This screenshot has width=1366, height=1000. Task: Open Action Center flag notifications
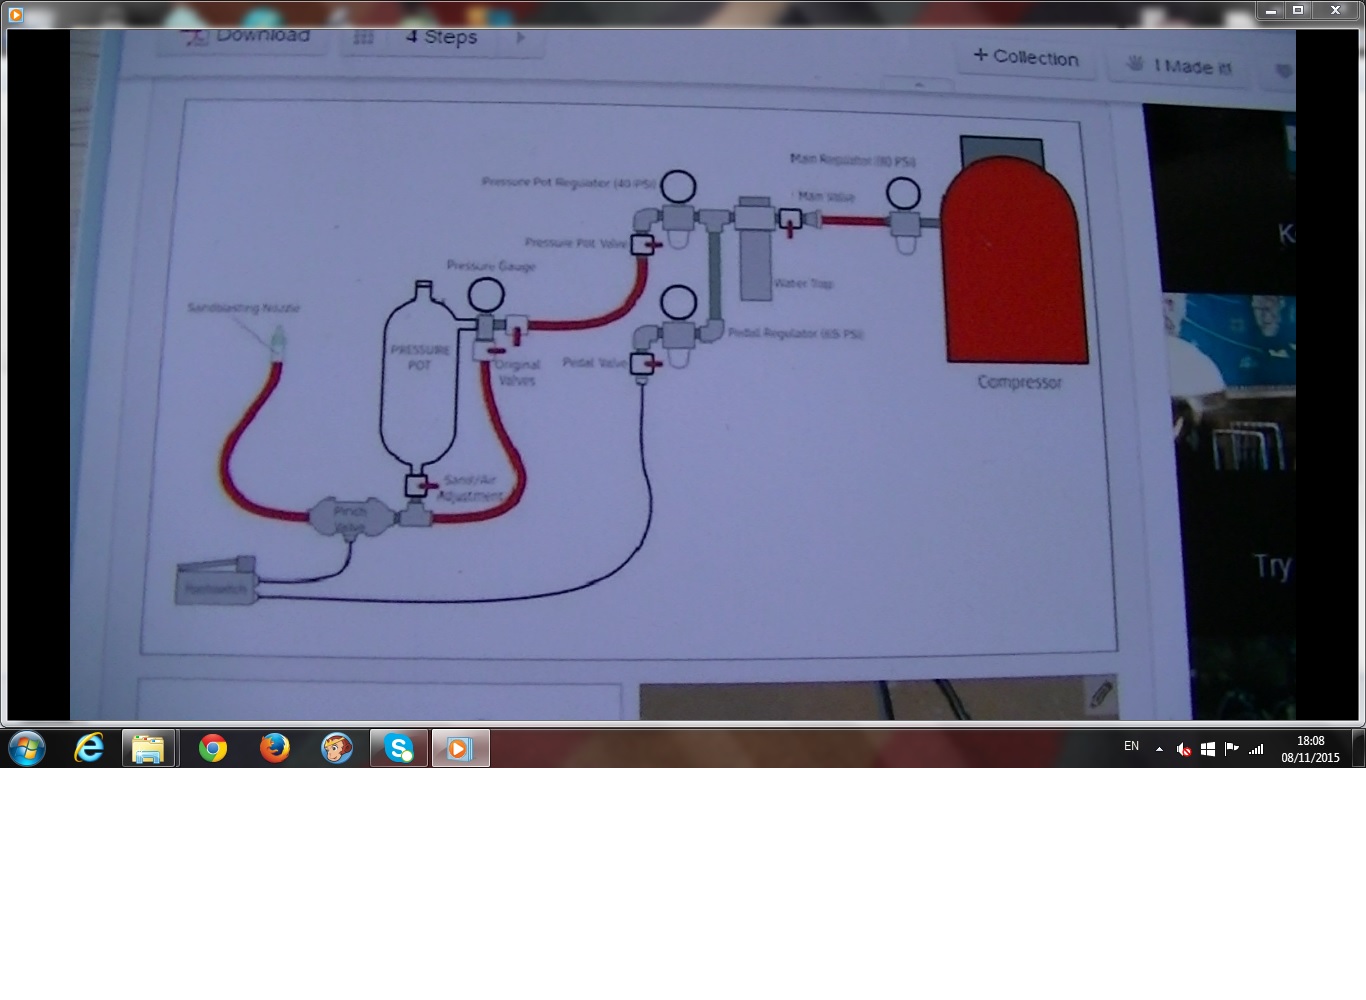point(1232,748)
